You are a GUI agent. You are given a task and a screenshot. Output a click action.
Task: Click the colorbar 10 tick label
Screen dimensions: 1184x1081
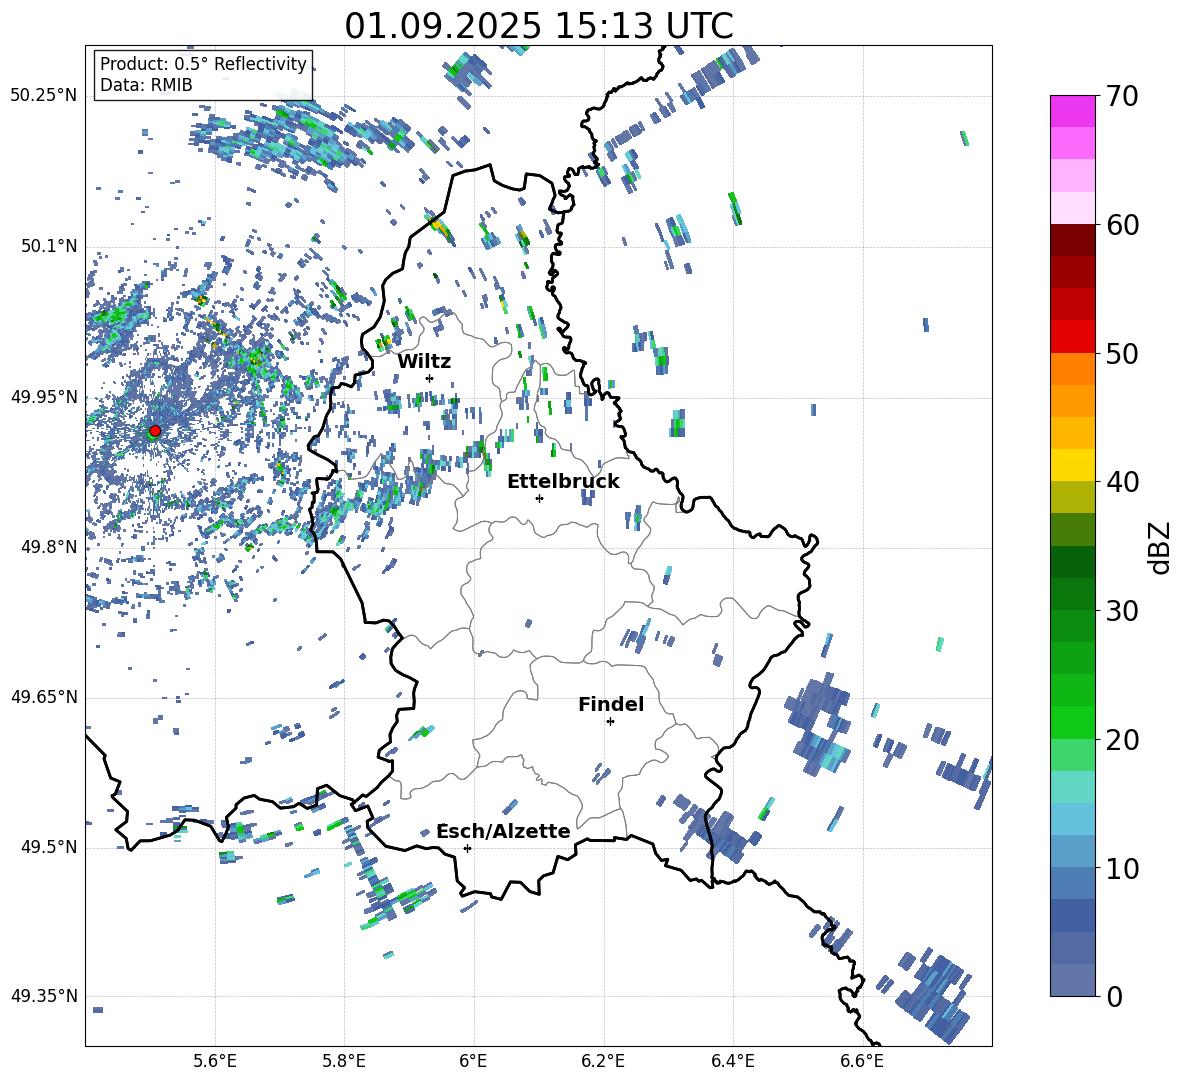[x=1122, y=868]
